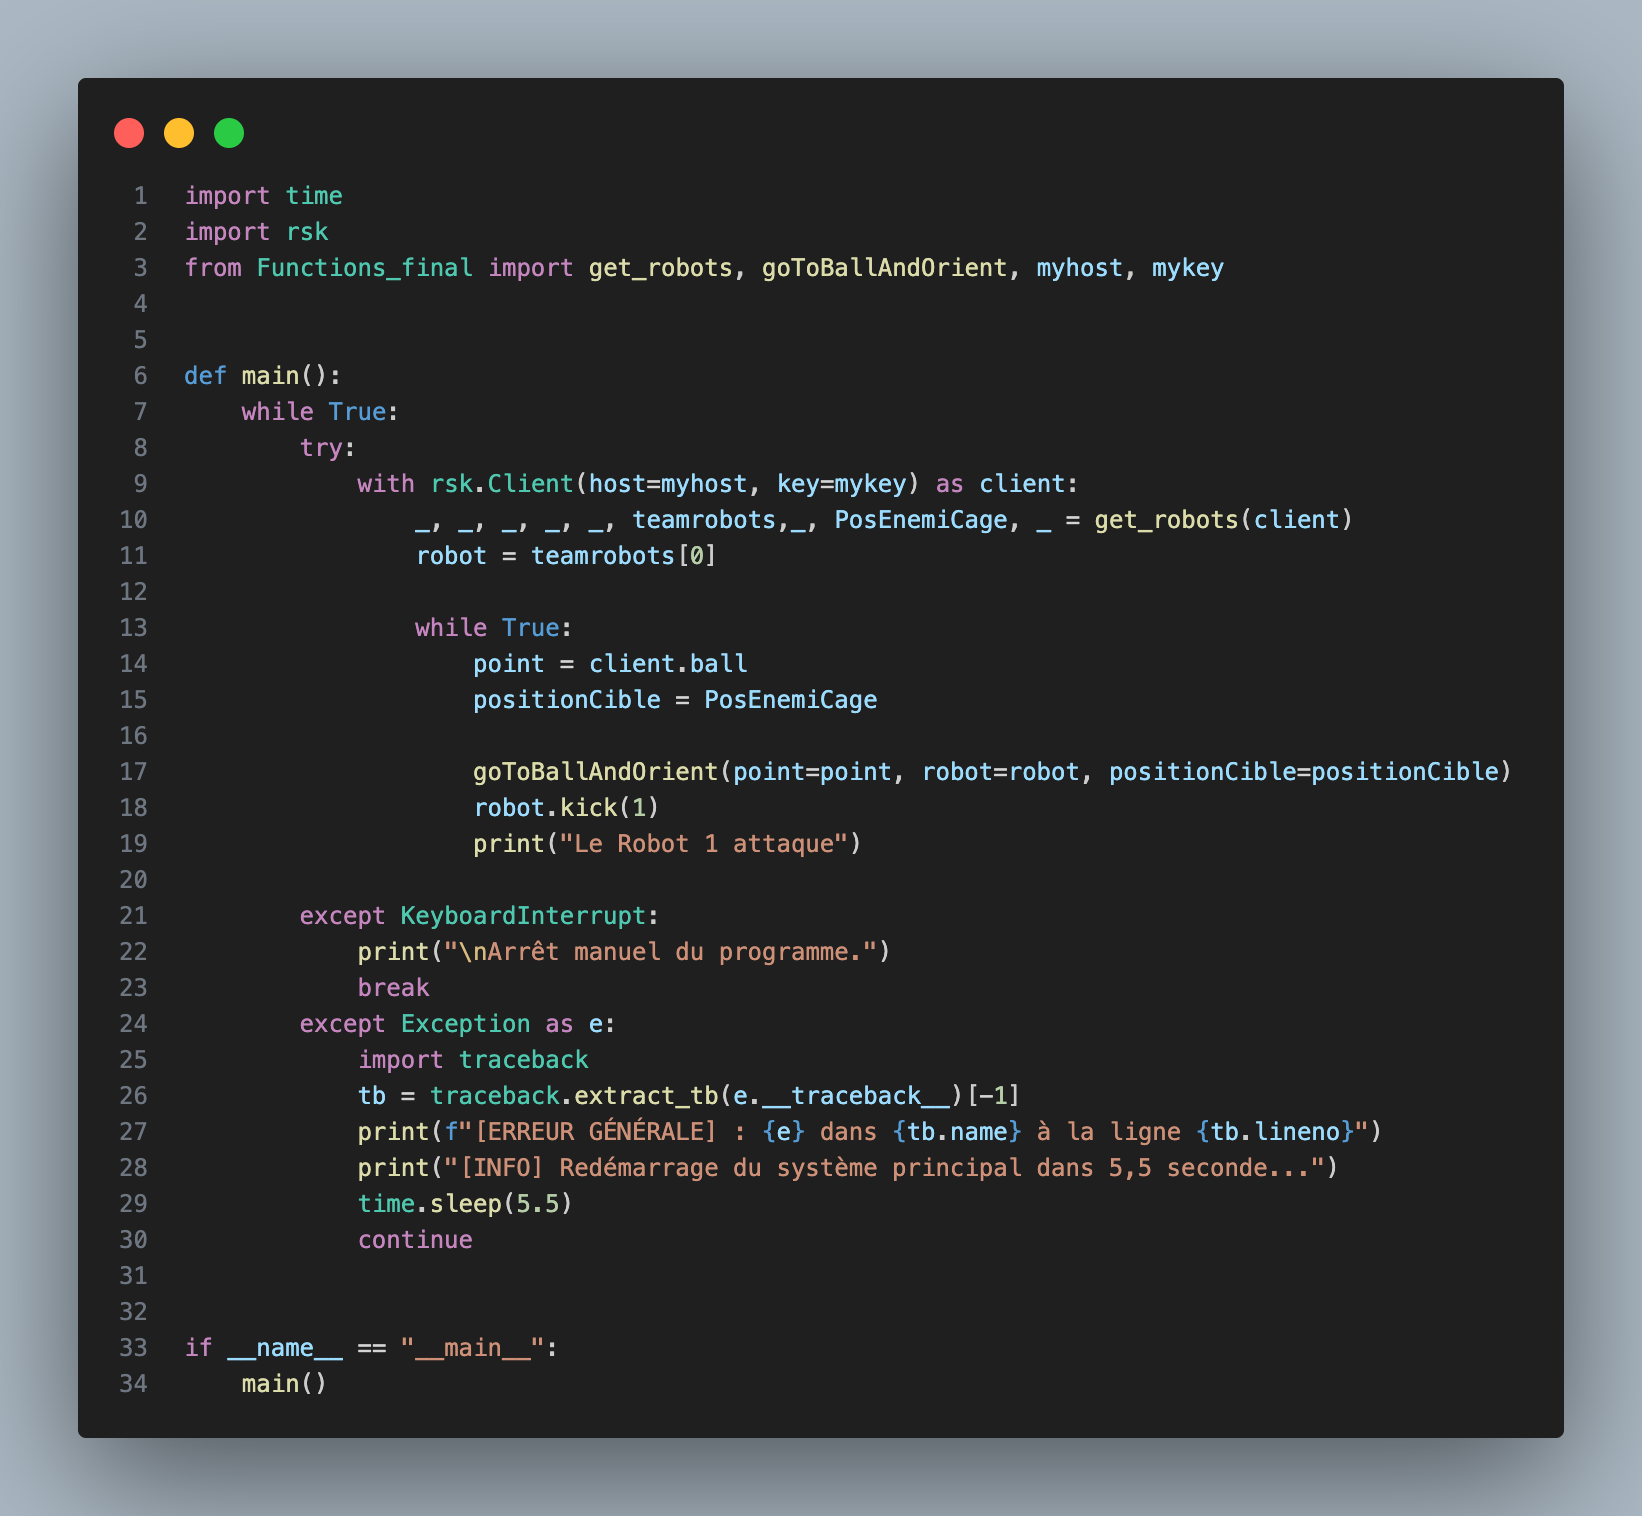This screenshot has width=1642, height=1516.
Task: Click 'traceback.extract_tb' on line 26
Action: (x=574, y=1096)
